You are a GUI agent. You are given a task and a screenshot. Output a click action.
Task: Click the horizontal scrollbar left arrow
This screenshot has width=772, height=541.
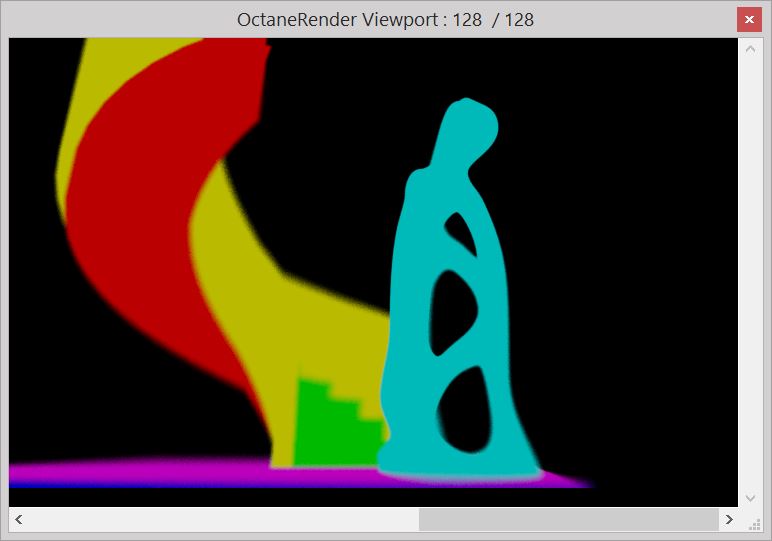(x=19, y=519)
